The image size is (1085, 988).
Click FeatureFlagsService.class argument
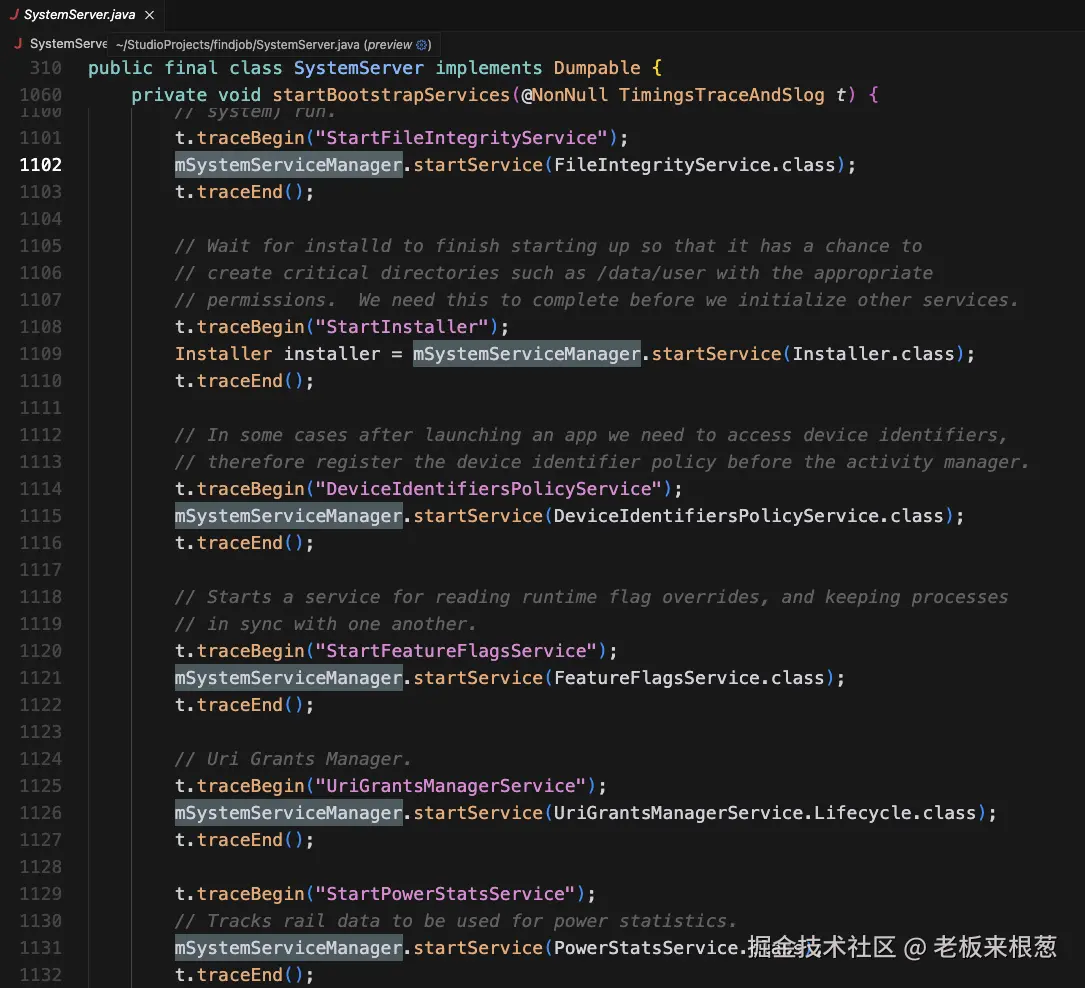click(x=689, y=677)
